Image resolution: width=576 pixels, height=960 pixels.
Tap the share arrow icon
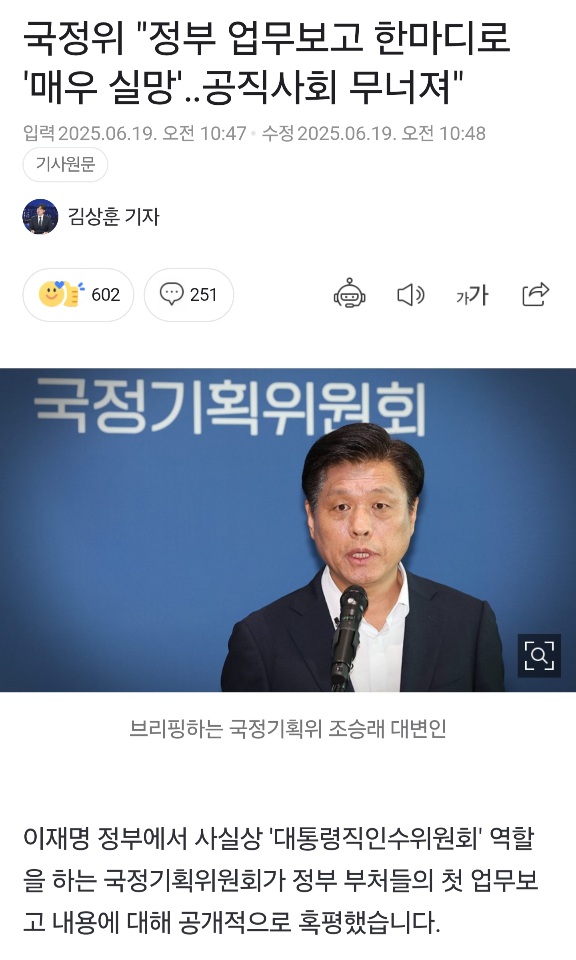point(536,294)
